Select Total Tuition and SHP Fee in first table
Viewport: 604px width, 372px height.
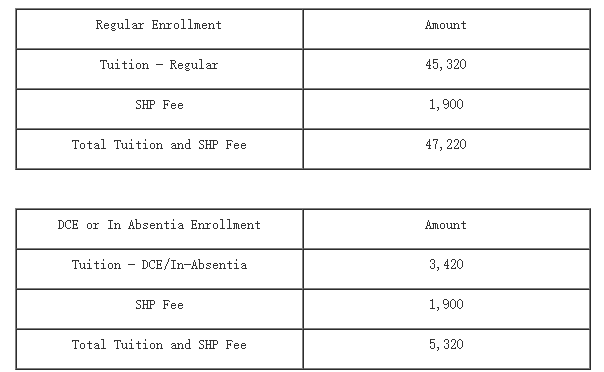point(159,149)
